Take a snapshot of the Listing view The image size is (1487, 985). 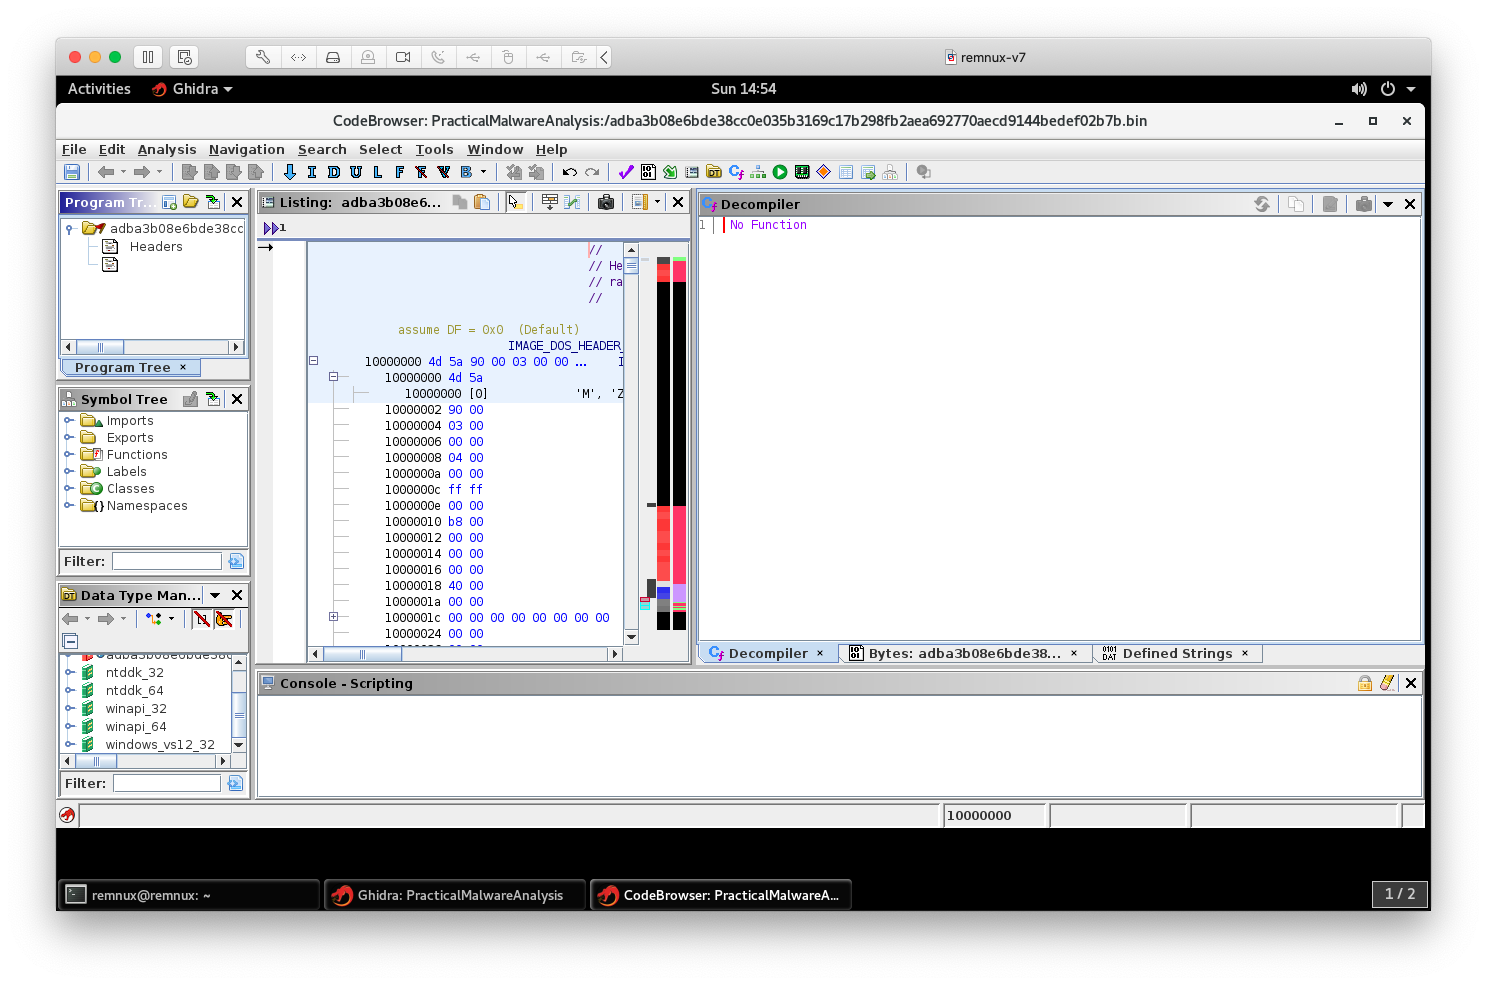coord(606,202)
